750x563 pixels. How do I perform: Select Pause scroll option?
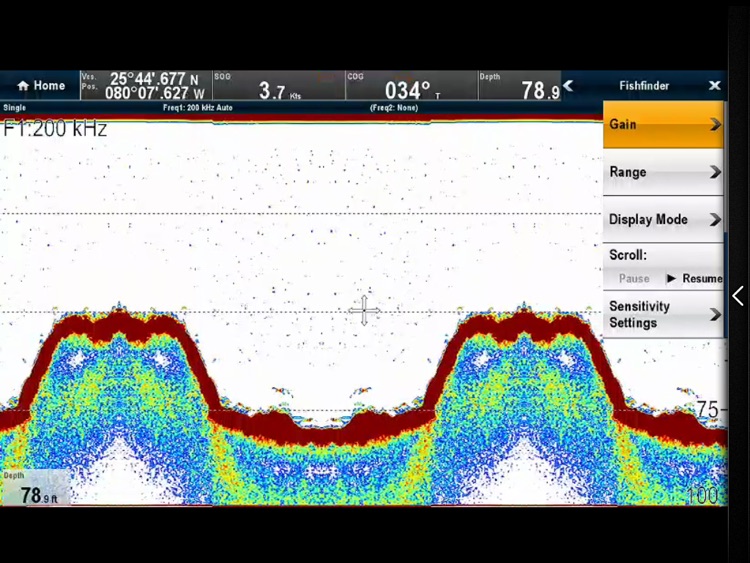[x=634, y=279]
